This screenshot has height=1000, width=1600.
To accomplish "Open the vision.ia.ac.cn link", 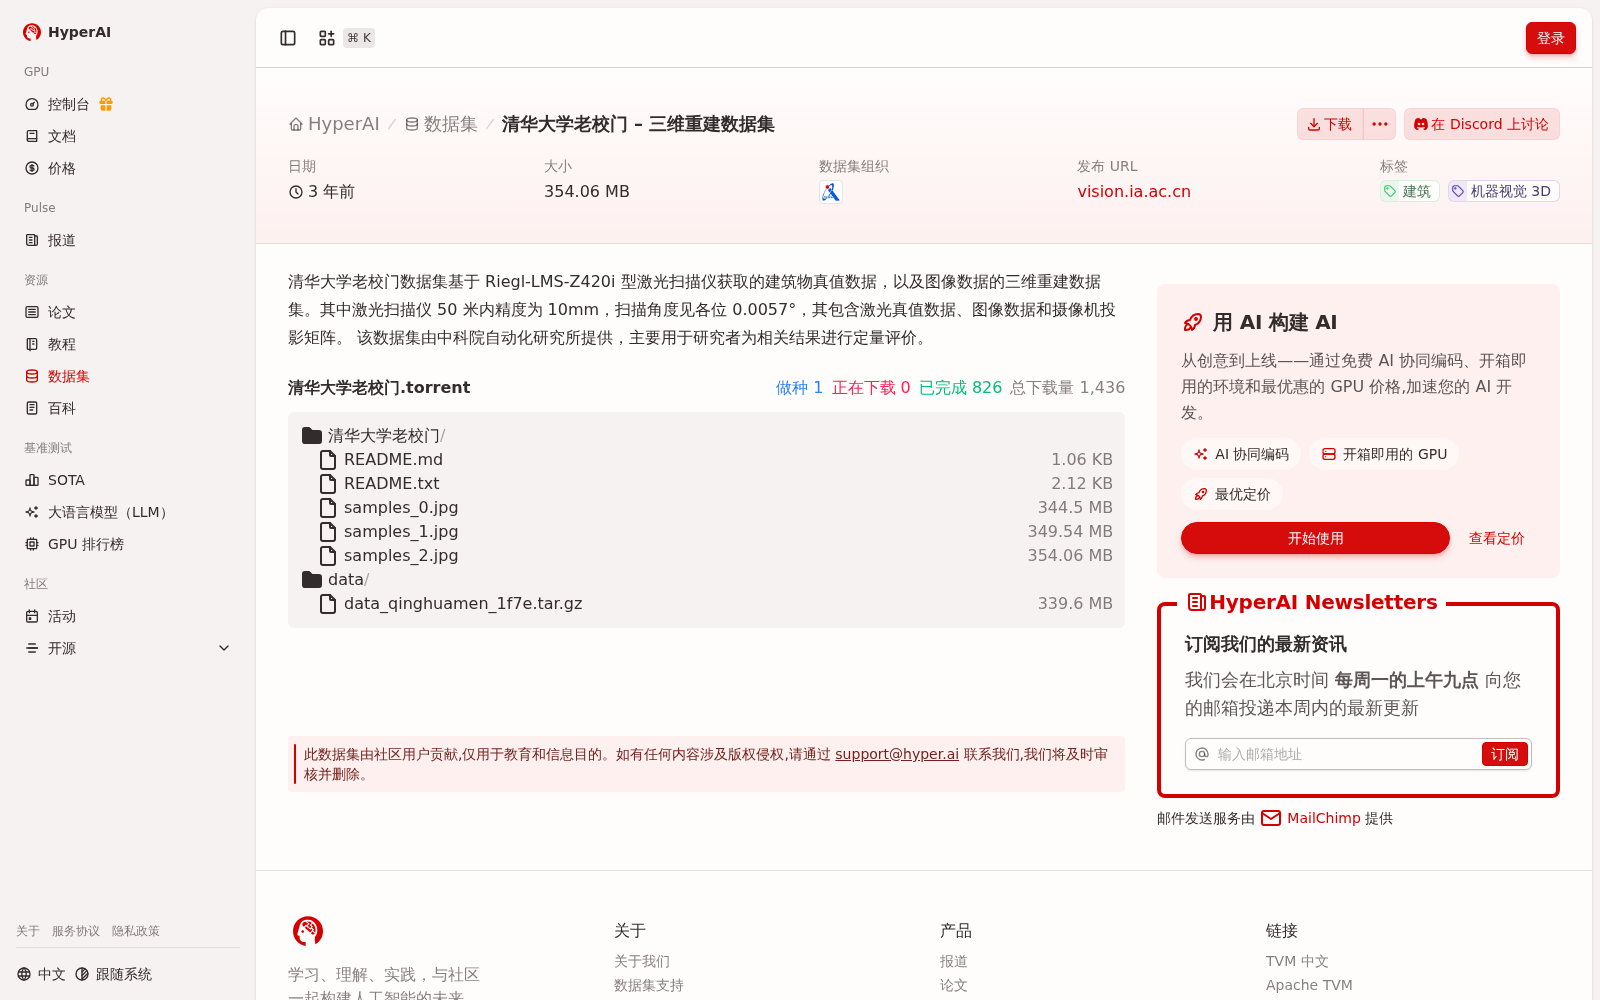I will [1134, 192].
